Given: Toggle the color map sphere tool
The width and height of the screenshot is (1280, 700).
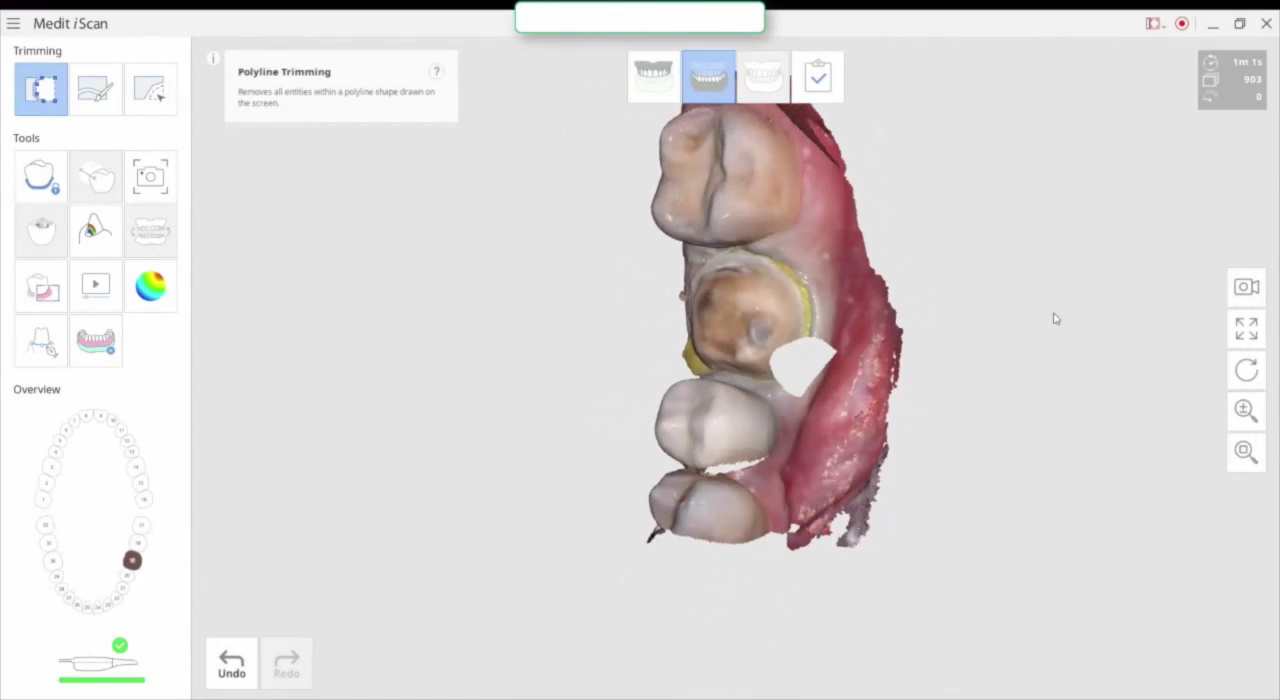Looking at the screenshot, I should 150,286.
